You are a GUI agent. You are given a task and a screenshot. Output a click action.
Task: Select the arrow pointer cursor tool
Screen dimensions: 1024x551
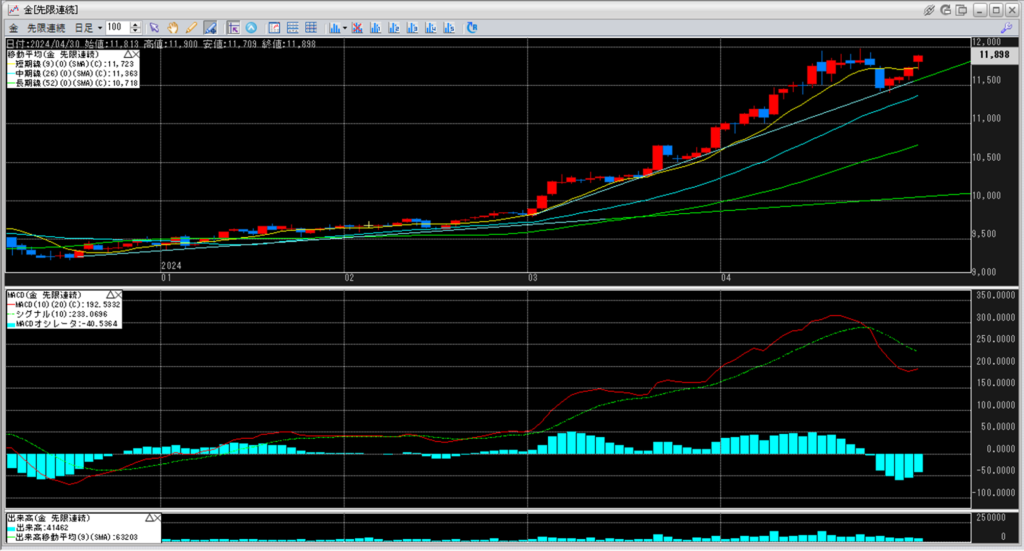pyautogui.click(x=154, y=27)
